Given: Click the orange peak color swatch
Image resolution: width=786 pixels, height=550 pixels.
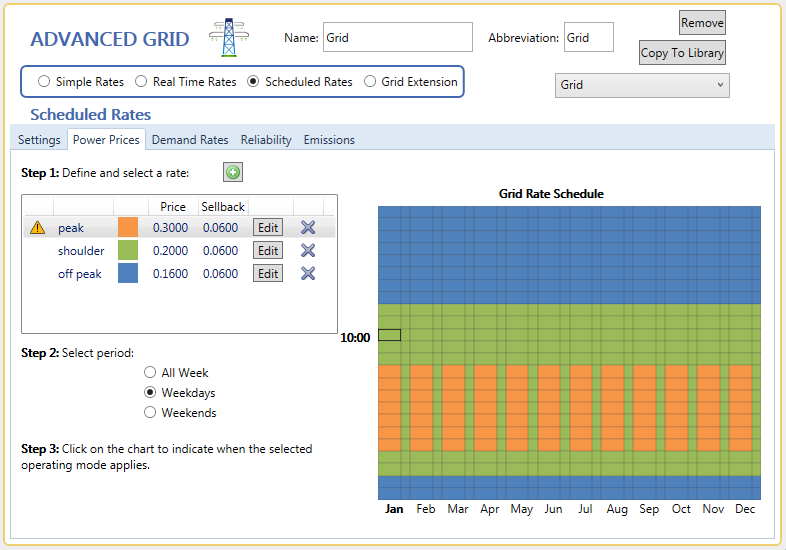Looking at the screenshot, I should (128, 227).
